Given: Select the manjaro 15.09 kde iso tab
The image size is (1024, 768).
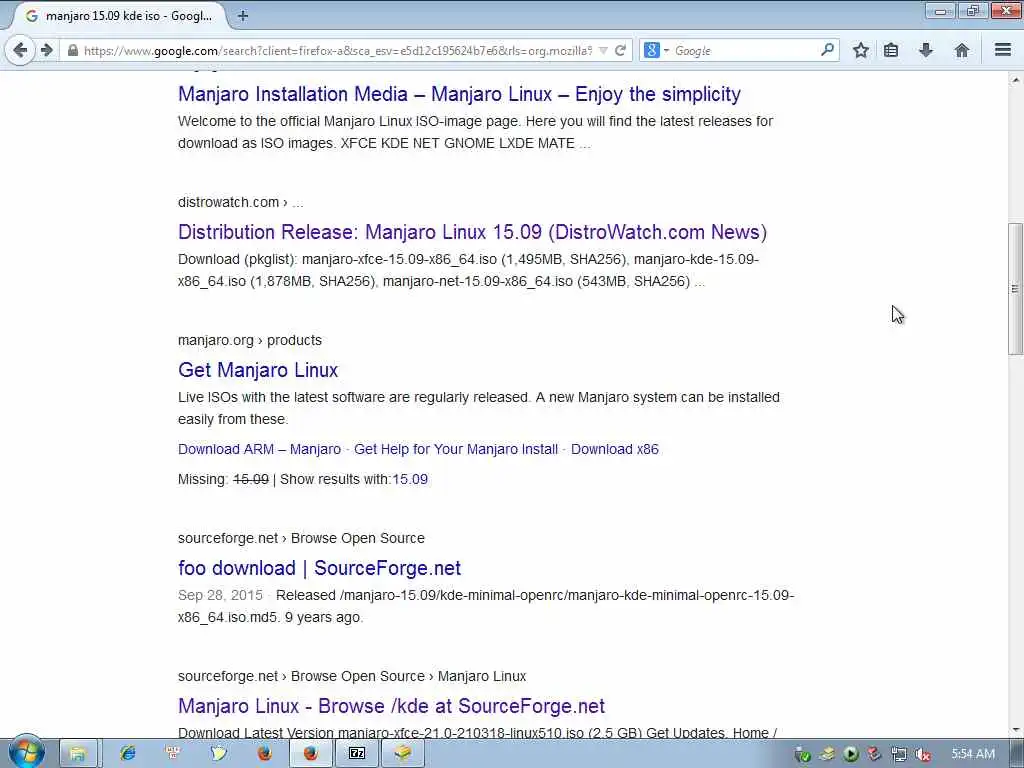Looking at the screenshot, I should [x=121, y=16].
